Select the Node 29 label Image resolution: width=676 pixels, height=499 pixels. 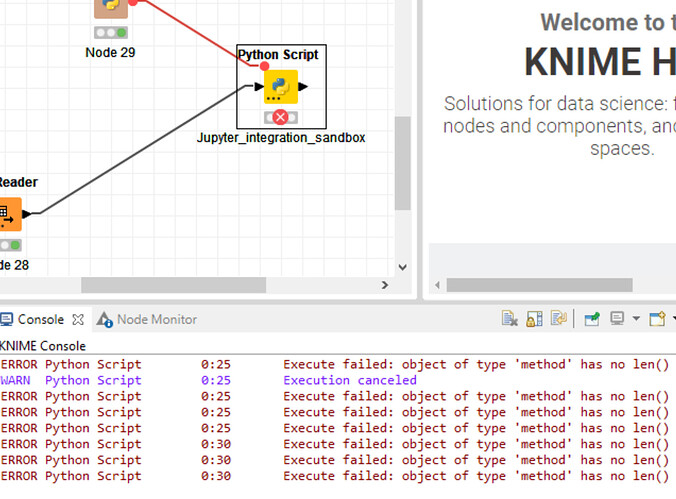point(110,53)
